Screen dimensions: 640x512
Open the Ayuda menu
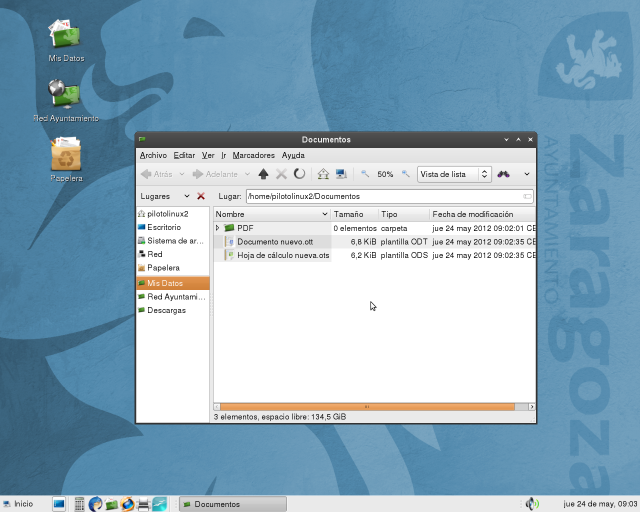(x=293, y=156)
